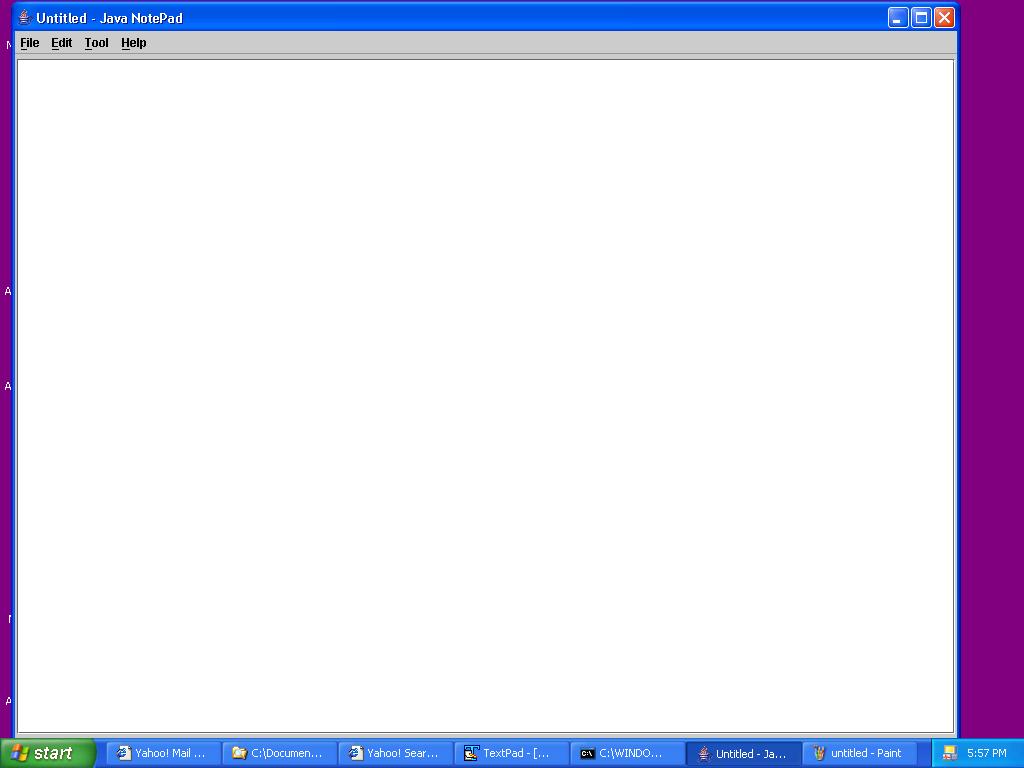This screenshot has height=768, width=1024.
Task: Open the File menu
Action: tap(30, 43)
